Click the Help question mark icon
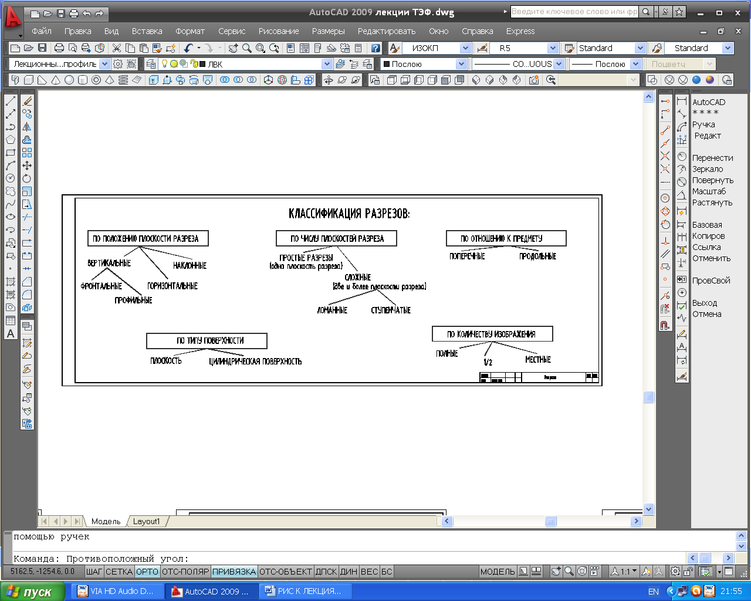 tap(376, 48)
